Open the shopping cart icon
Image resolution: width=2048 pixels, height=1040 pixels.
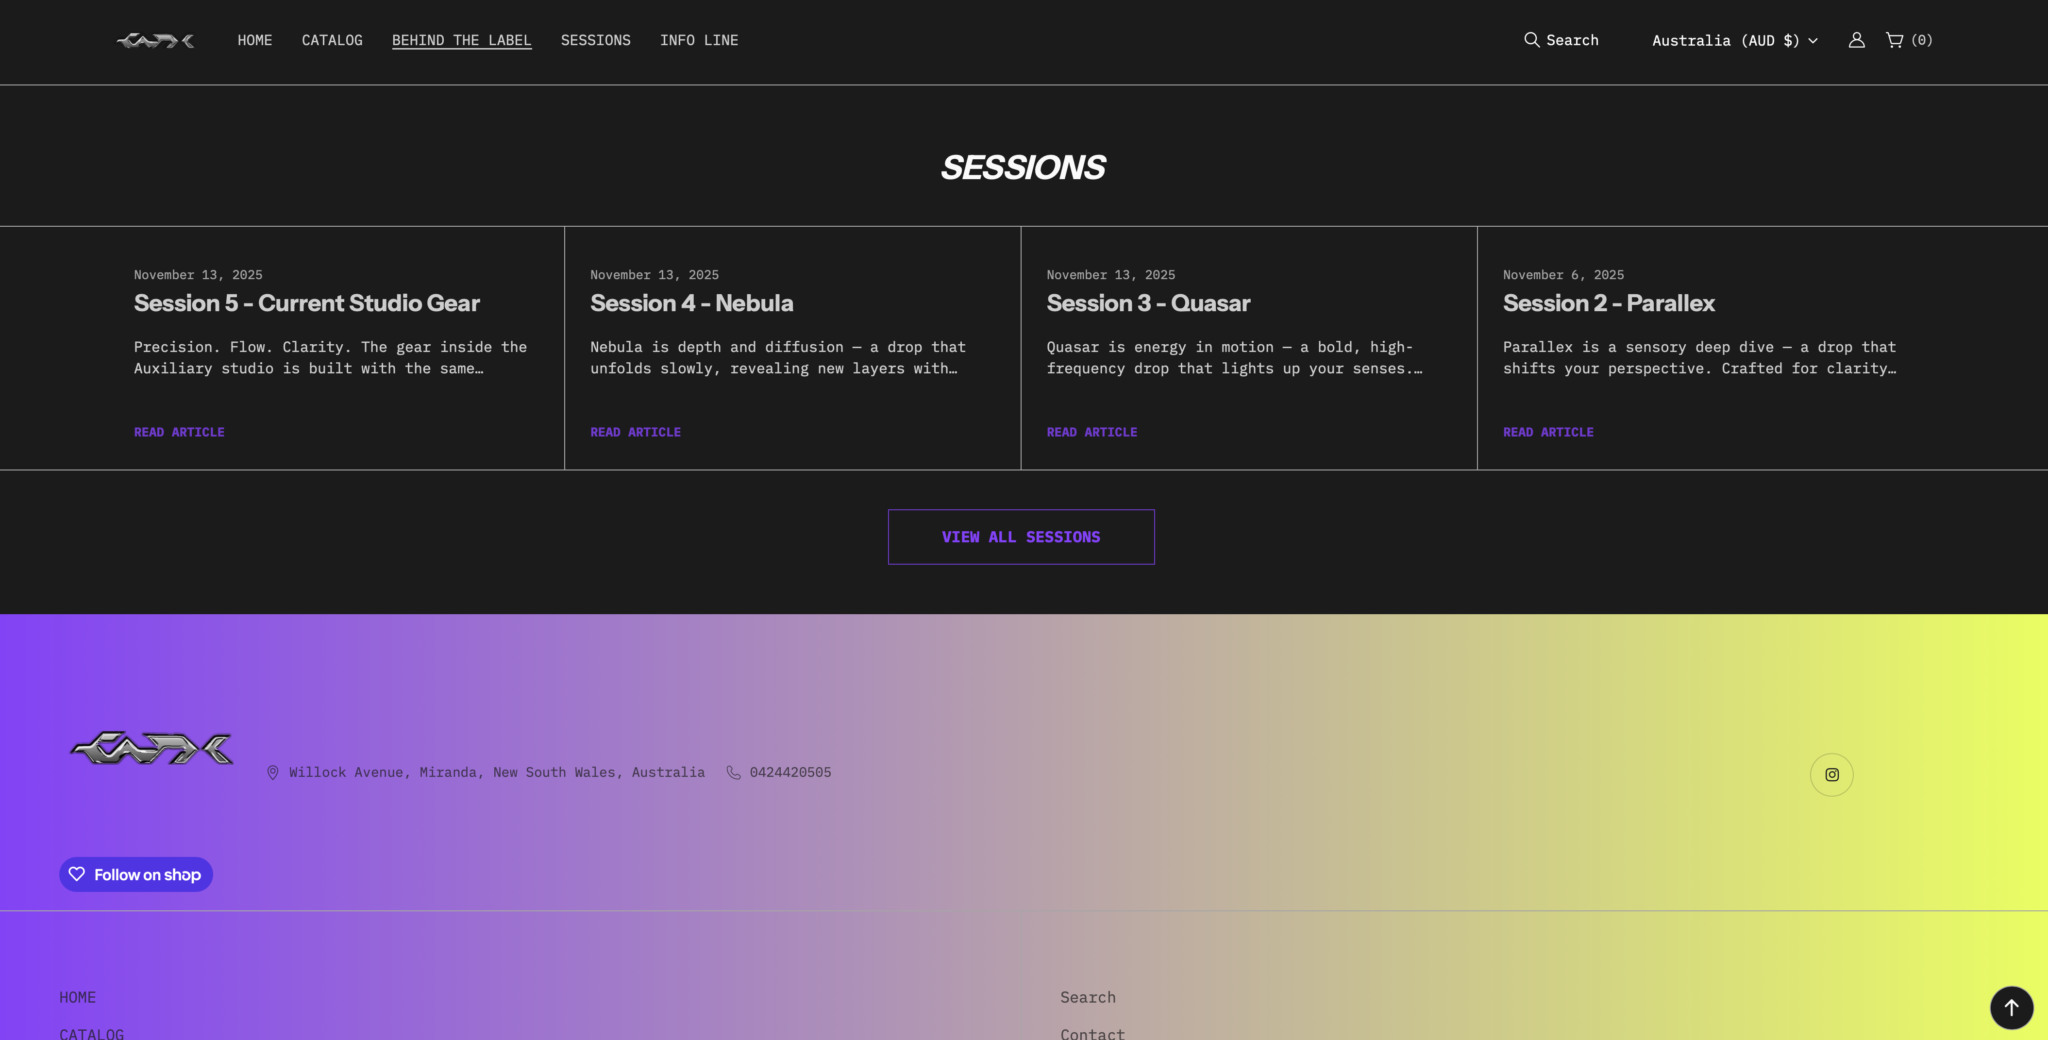1895,40
